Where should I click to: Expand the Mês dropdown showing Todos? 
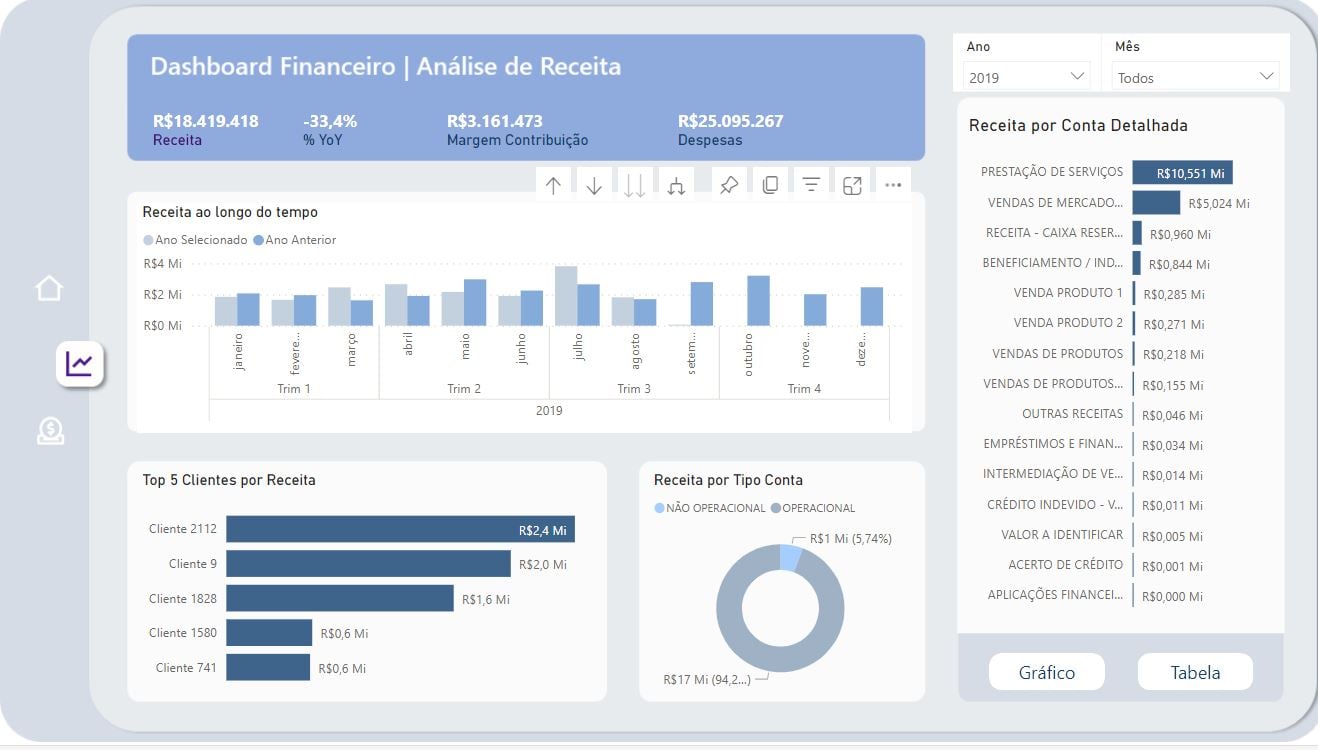pos(1195,77)
